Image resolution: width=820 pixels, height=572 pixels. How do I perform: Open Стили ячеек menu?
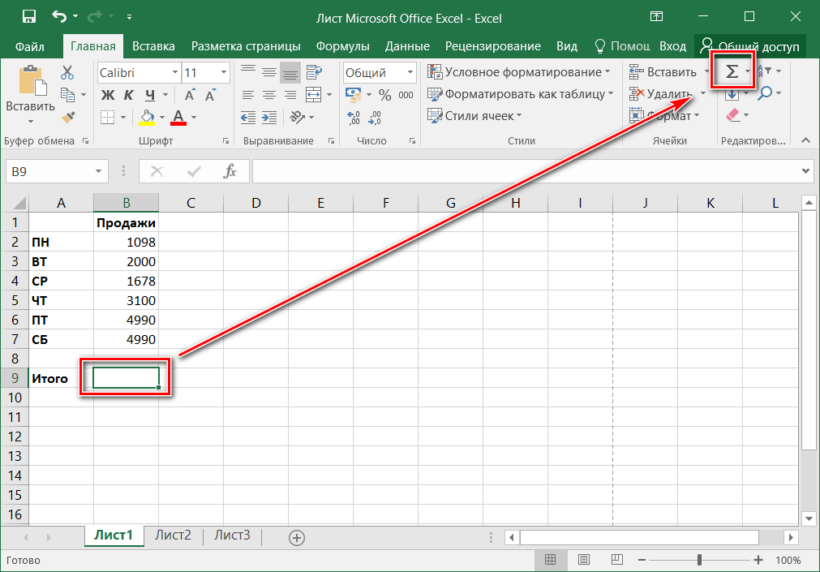pos(474,116)
